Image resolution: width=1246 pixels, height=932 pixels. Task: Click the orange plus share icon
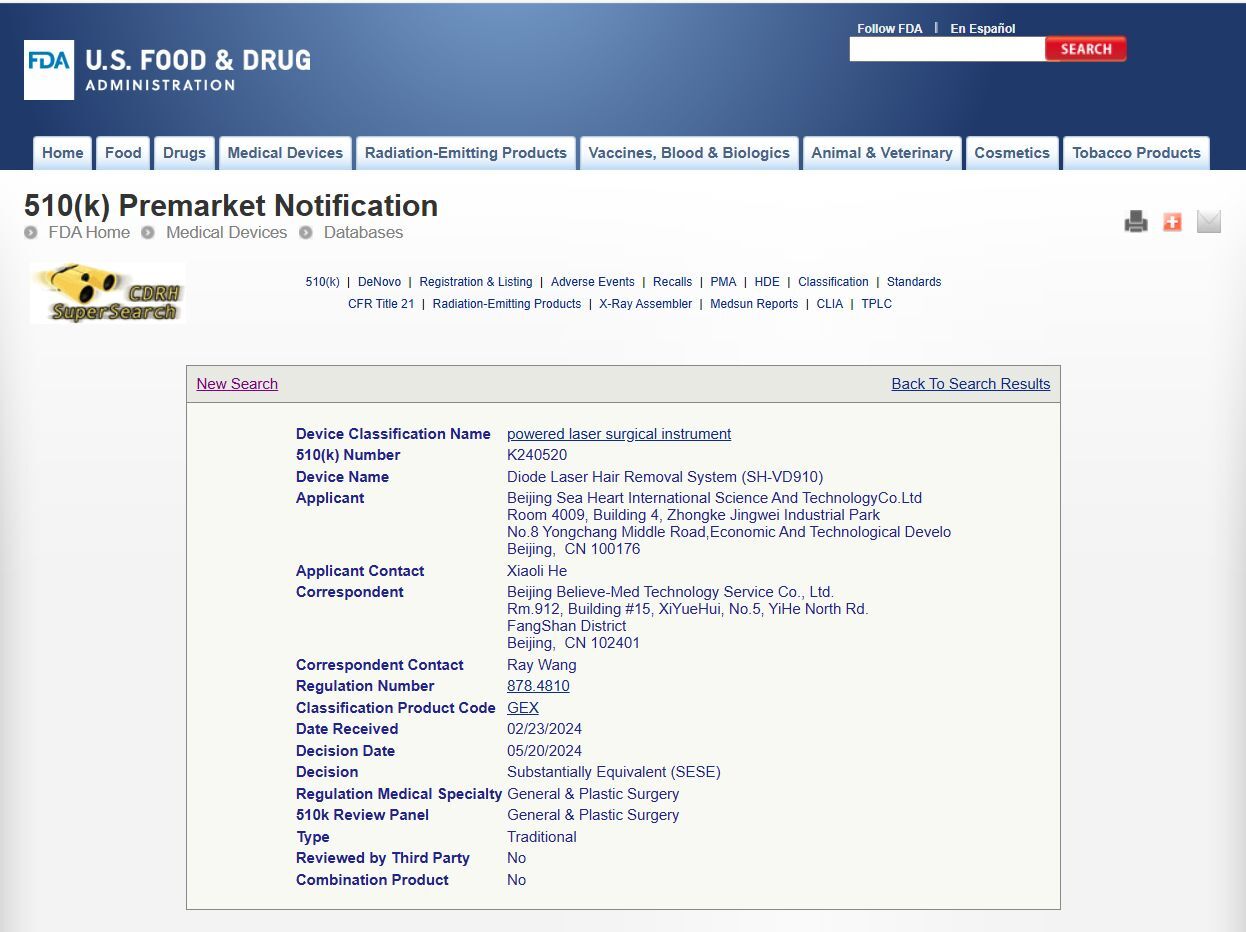pyautogui.click(x=1172, y=222)
